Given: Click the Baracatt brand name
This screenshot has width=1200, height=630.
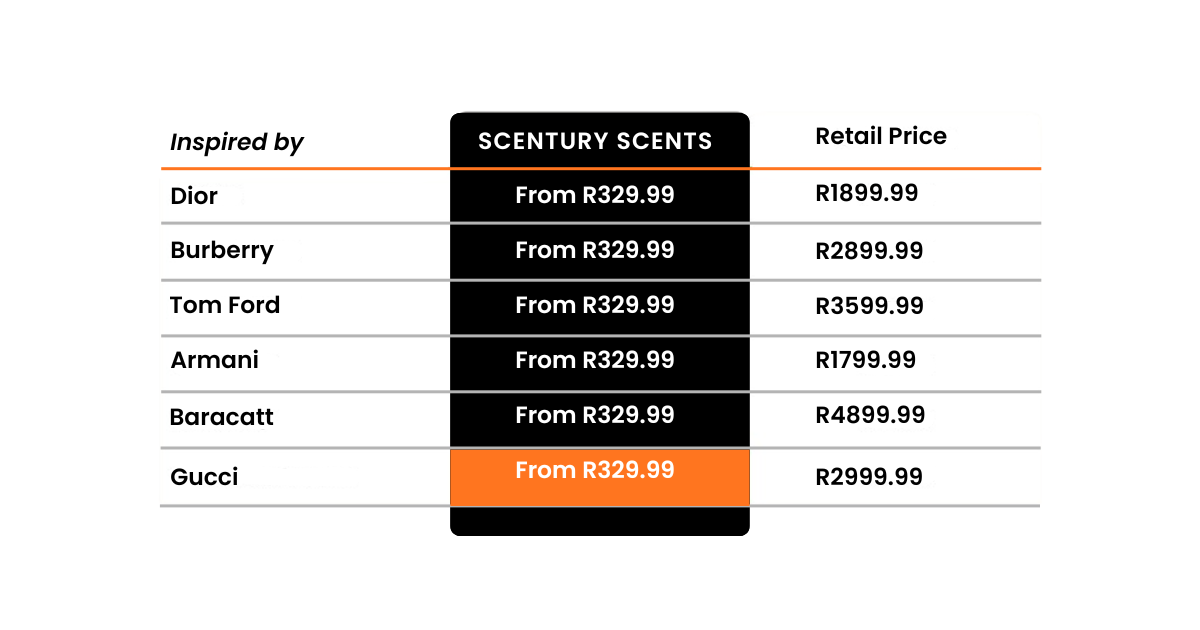Looking at the screenshot, I should point(222,417).
